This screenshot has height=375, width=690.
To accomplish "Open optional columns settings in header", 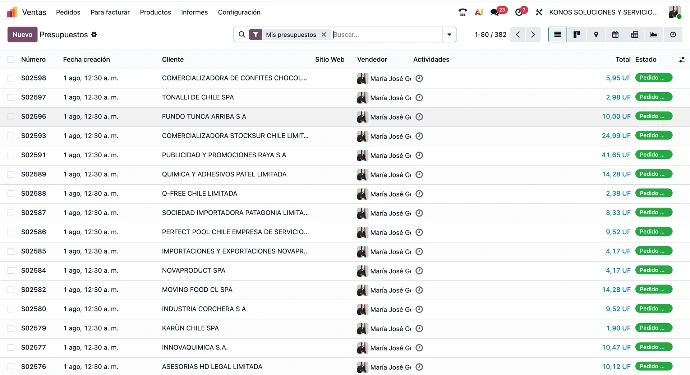I will point(682,59).
